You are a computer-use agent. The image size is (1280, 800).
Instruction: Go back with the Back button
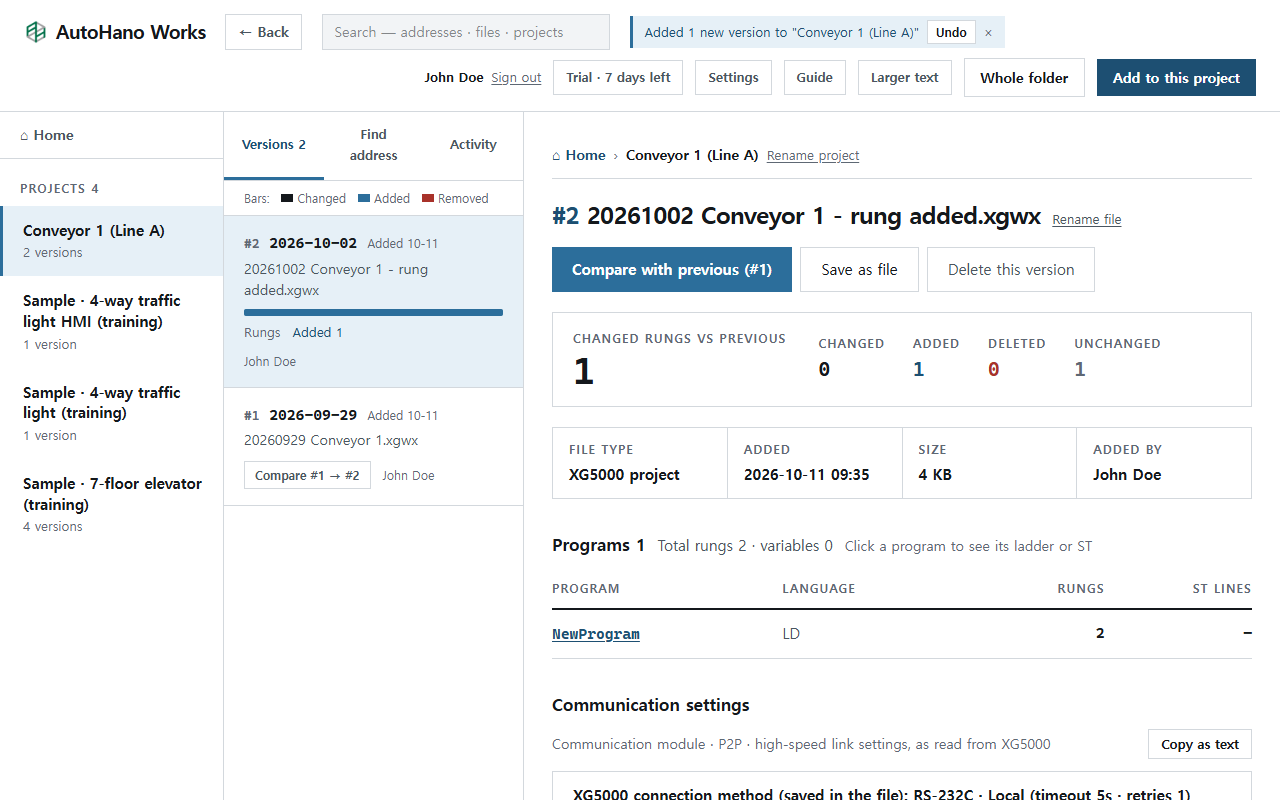tap(263, 32)
